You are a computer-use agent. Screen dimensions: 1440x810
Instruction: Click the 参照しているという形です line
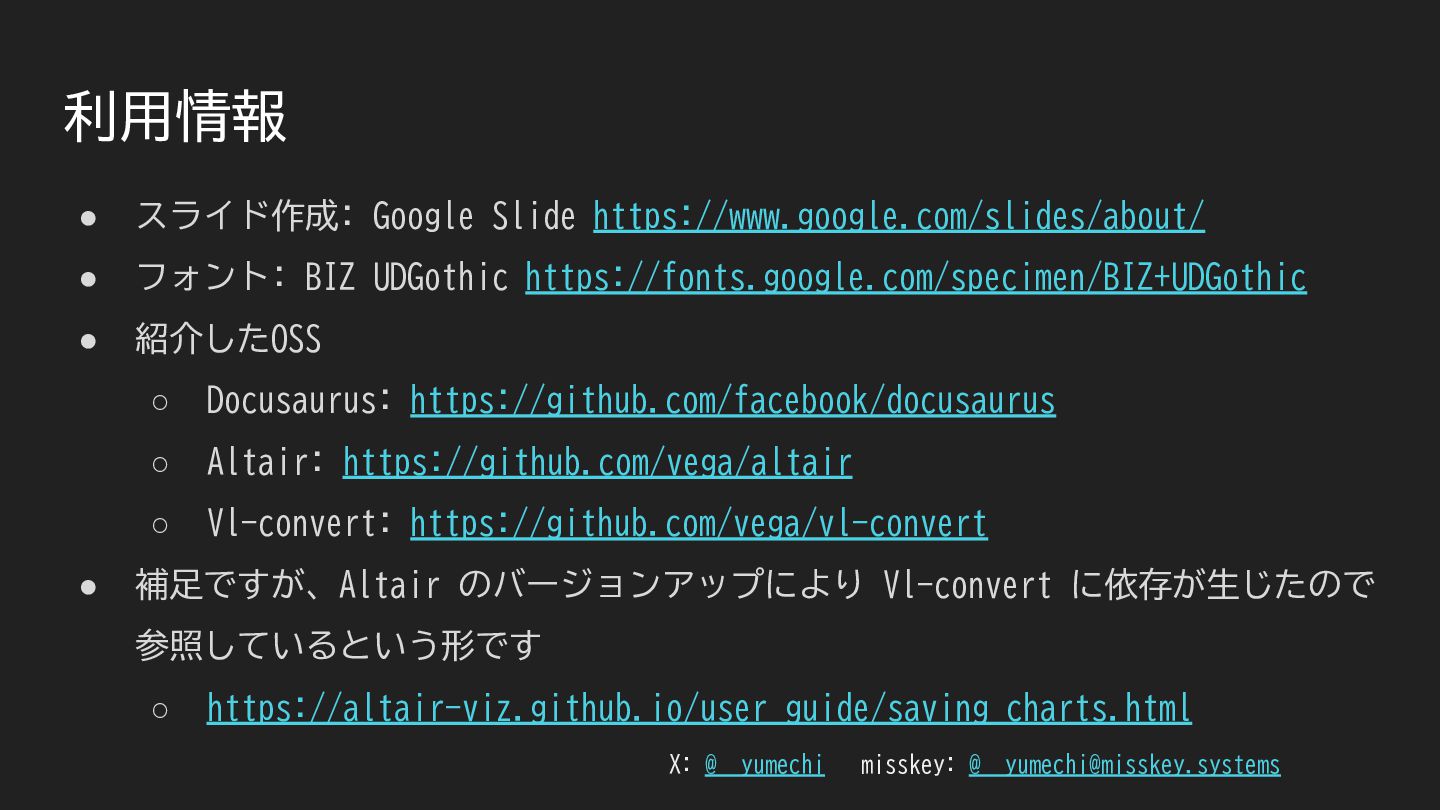338,646
